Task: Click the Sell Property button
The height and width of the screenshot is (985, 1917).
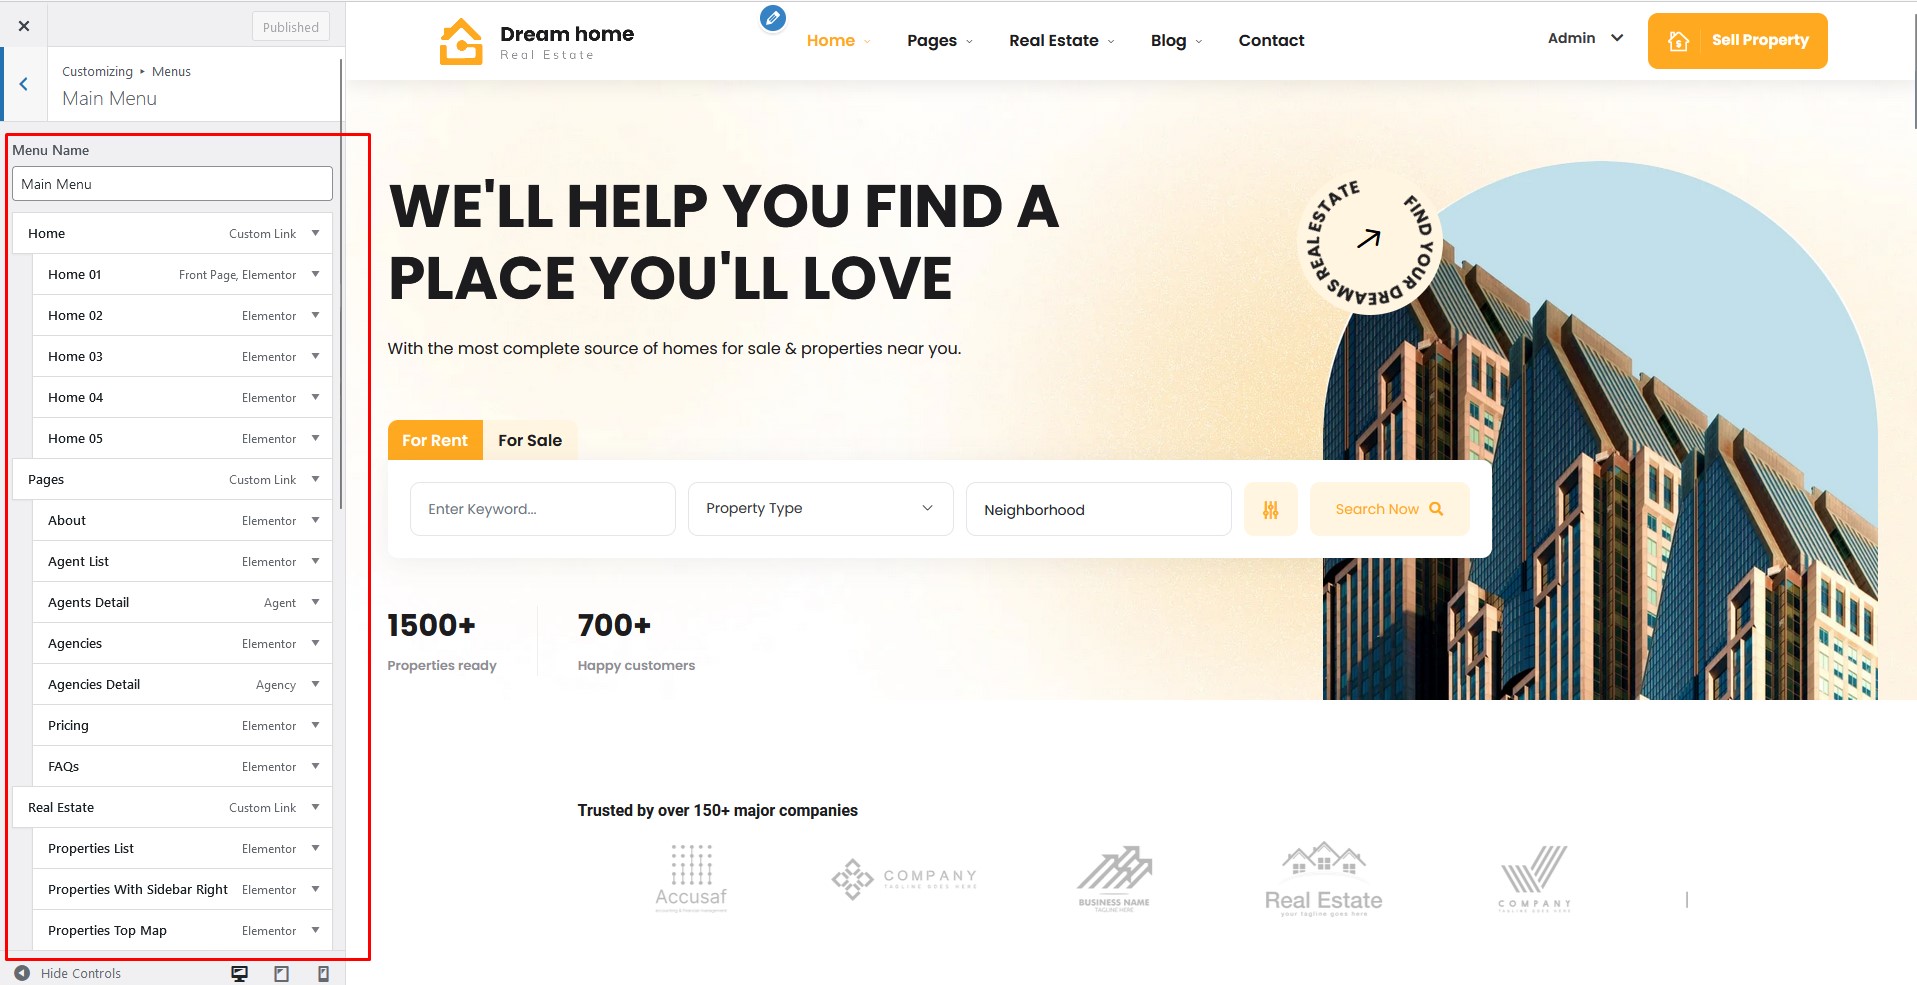Action: [1737, 41]
